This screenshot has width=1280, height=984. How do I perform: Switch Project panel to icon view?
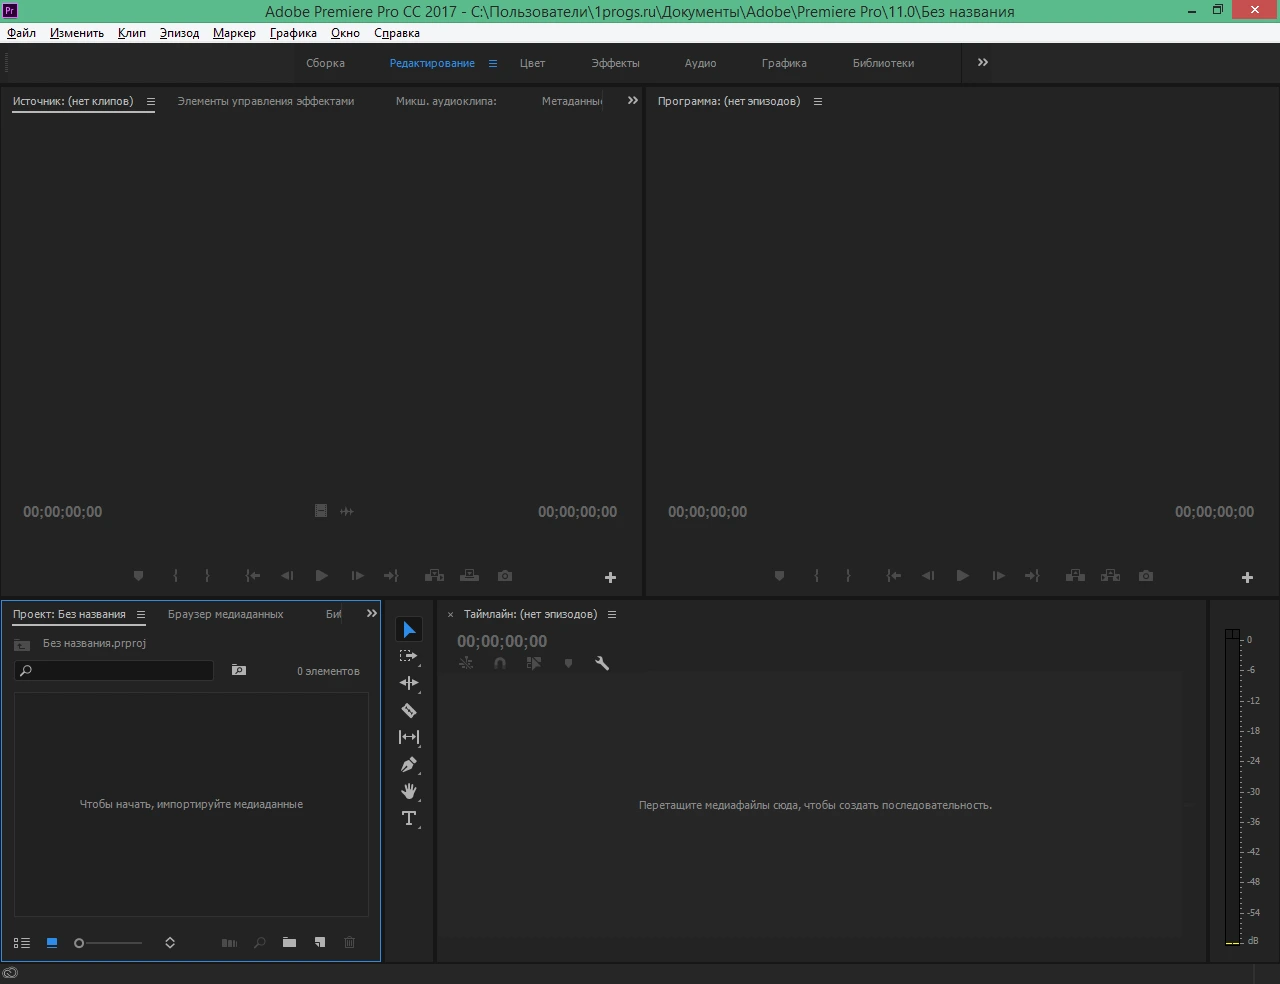click(52, 942)
